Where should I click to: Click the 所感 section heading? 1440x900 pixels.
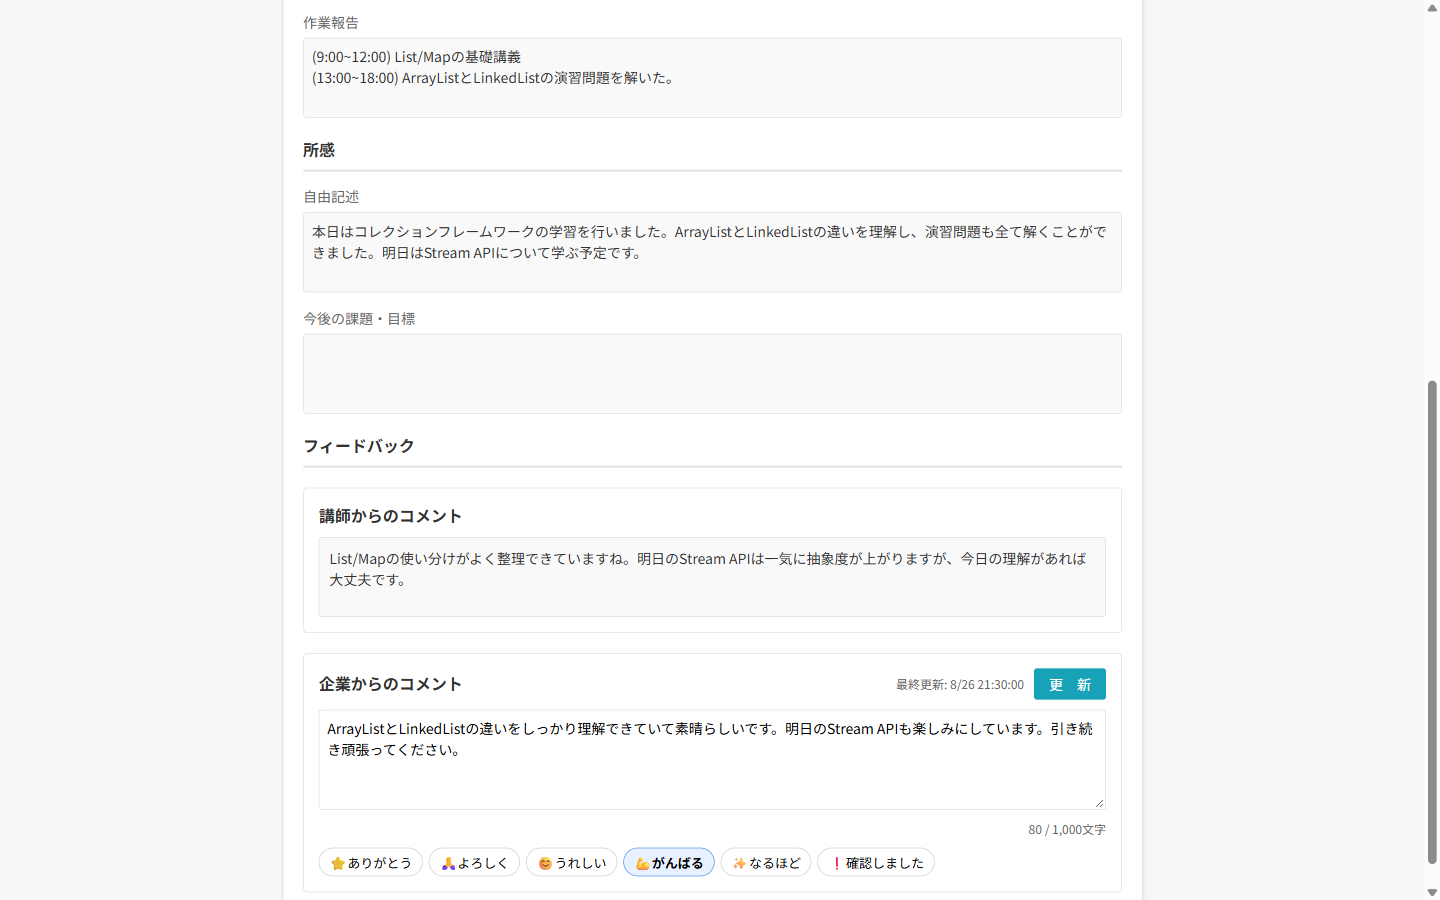[x=319, y=150]
